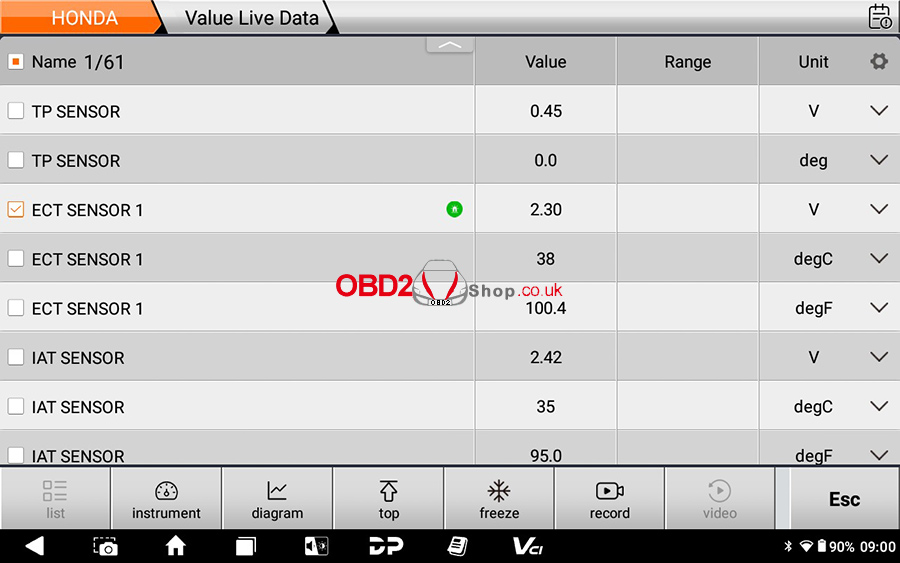The image size is (900, 563).
Task: Open the report notes icon
Action: click(x=457, y=546)
